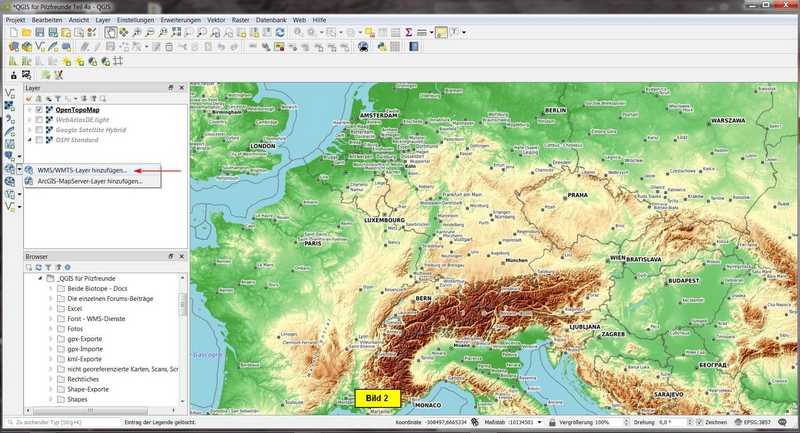Open the Maßstab scale dropdown

coord(539,422)
